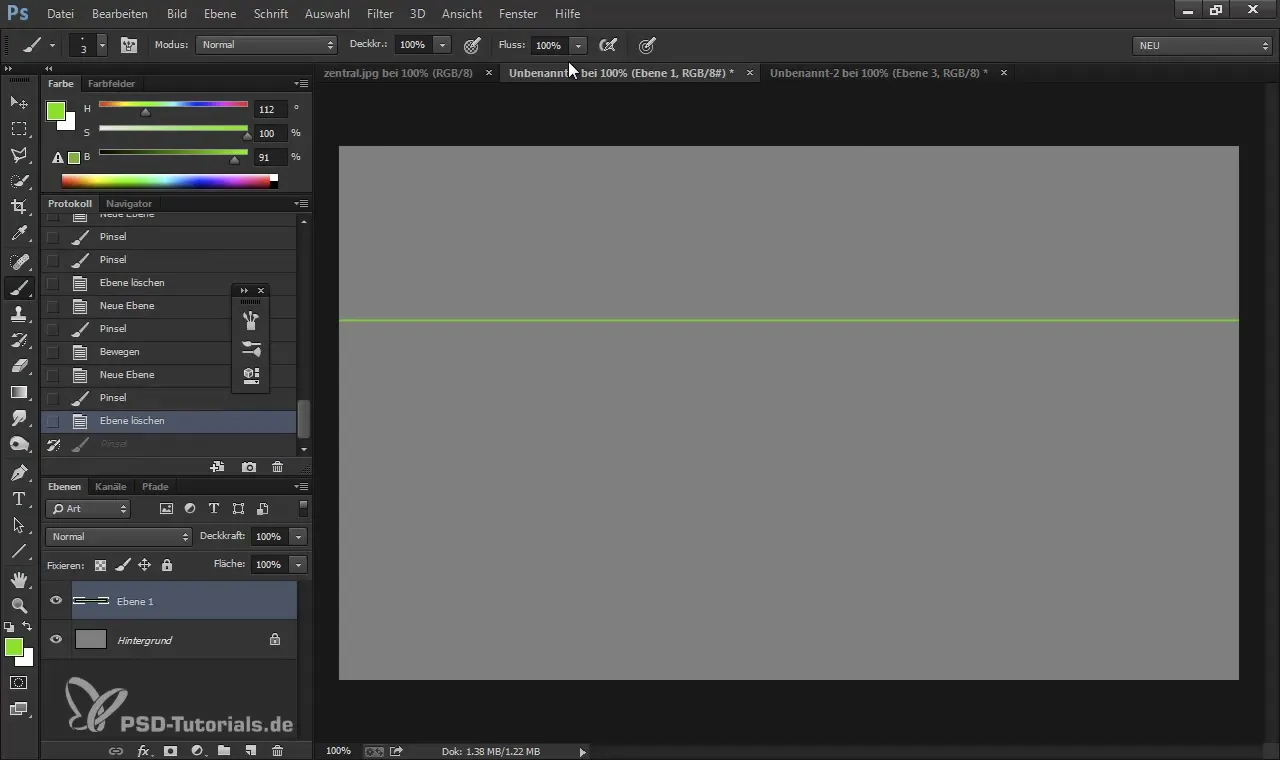
Task: Switch to the Kanäle tab
Action: [x=110, y=487]
